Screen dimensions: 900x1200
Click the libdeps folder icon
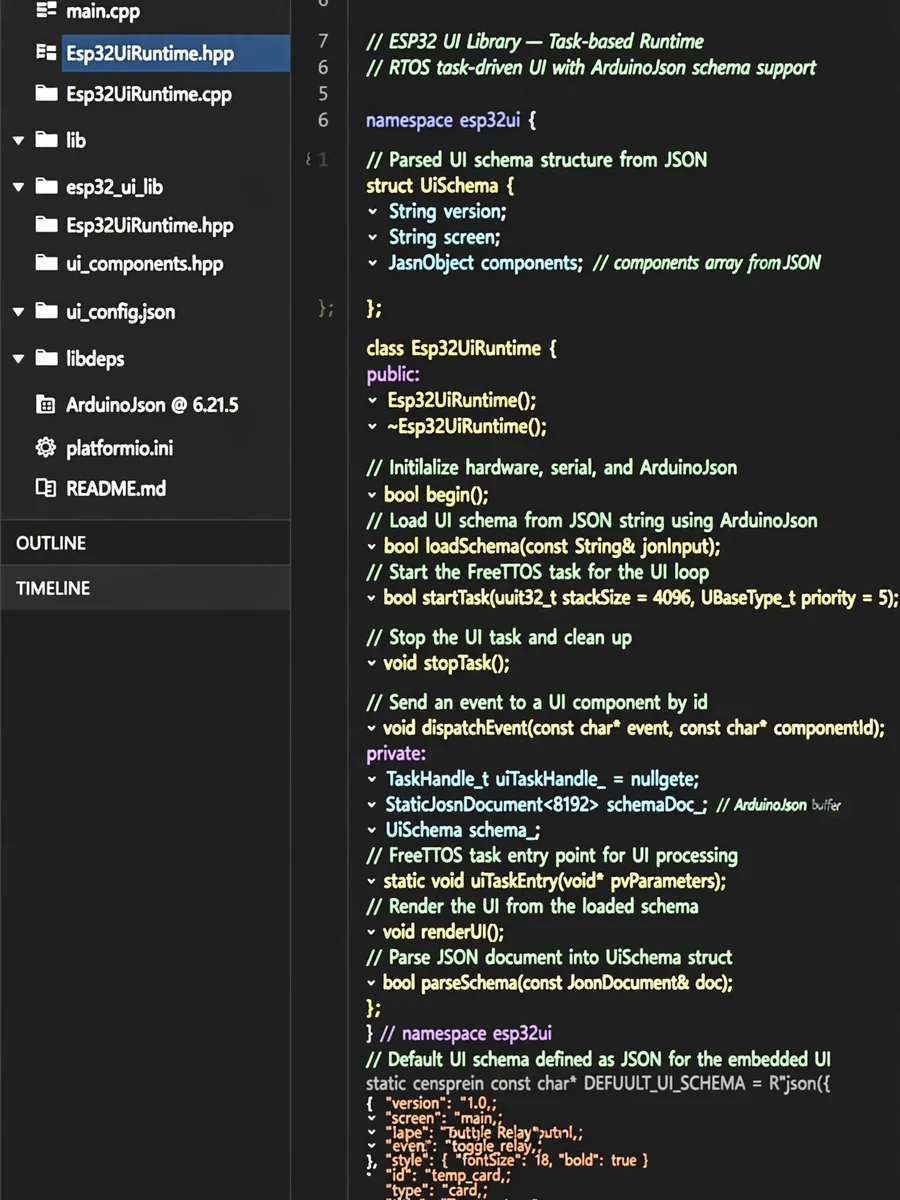coord(46,358)
